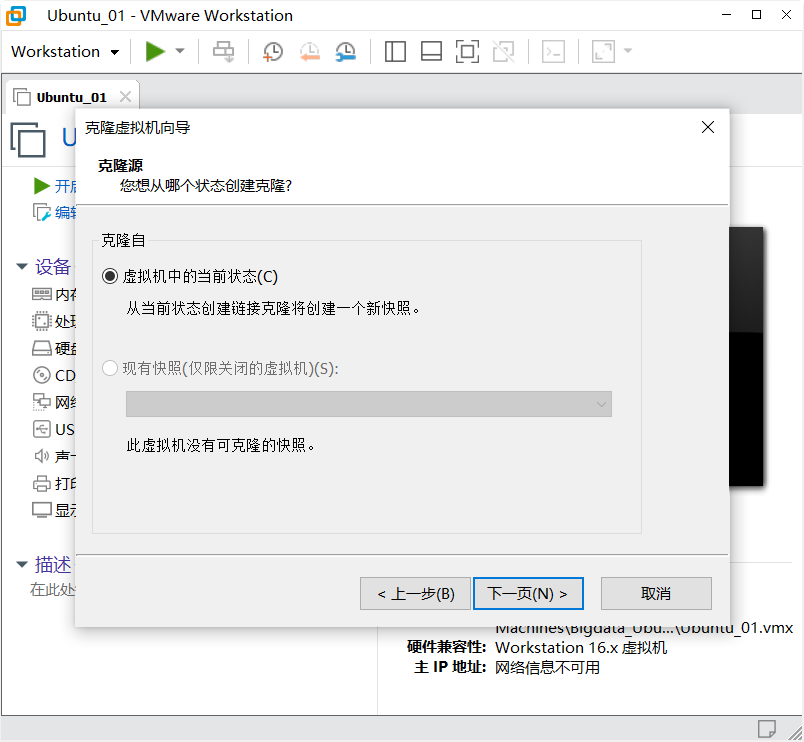
Task: Click the network adapter device icon
Action: pos(42,402)
